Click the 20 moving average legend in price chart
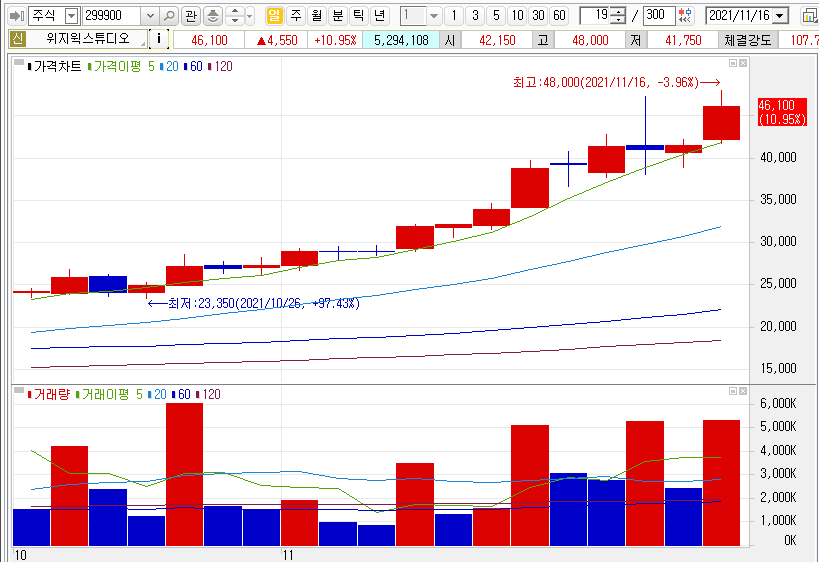Image resolution: width=819 pixels, height=562 pixels. point(169,67)
